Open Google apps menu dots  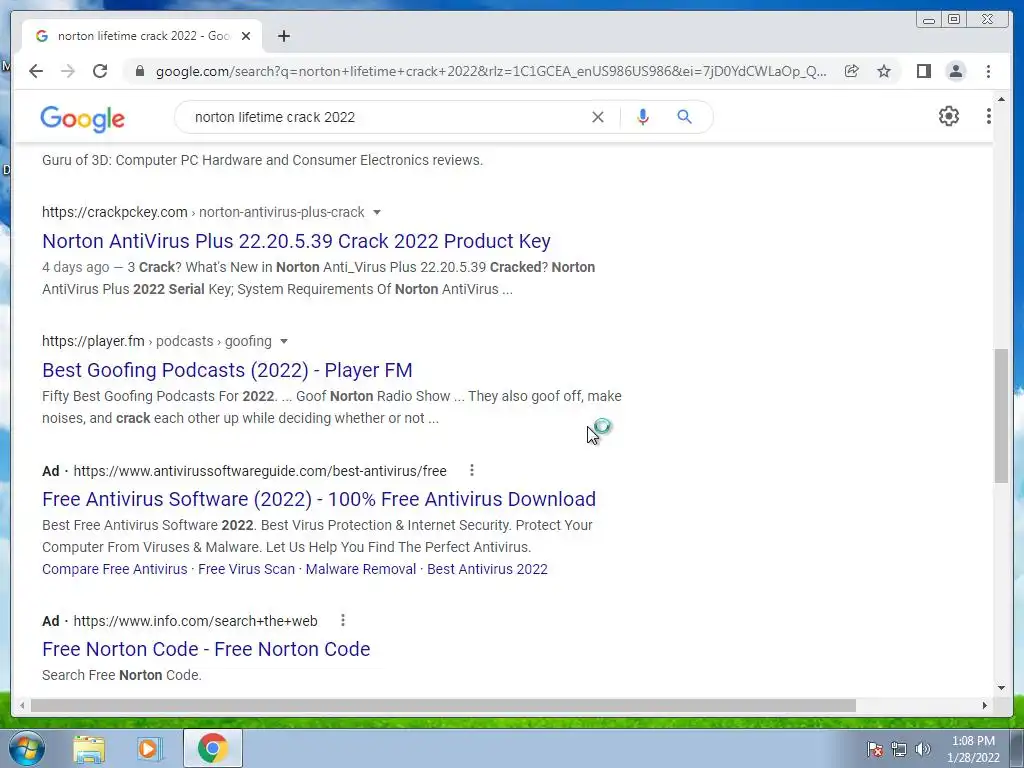coord(988,116)
